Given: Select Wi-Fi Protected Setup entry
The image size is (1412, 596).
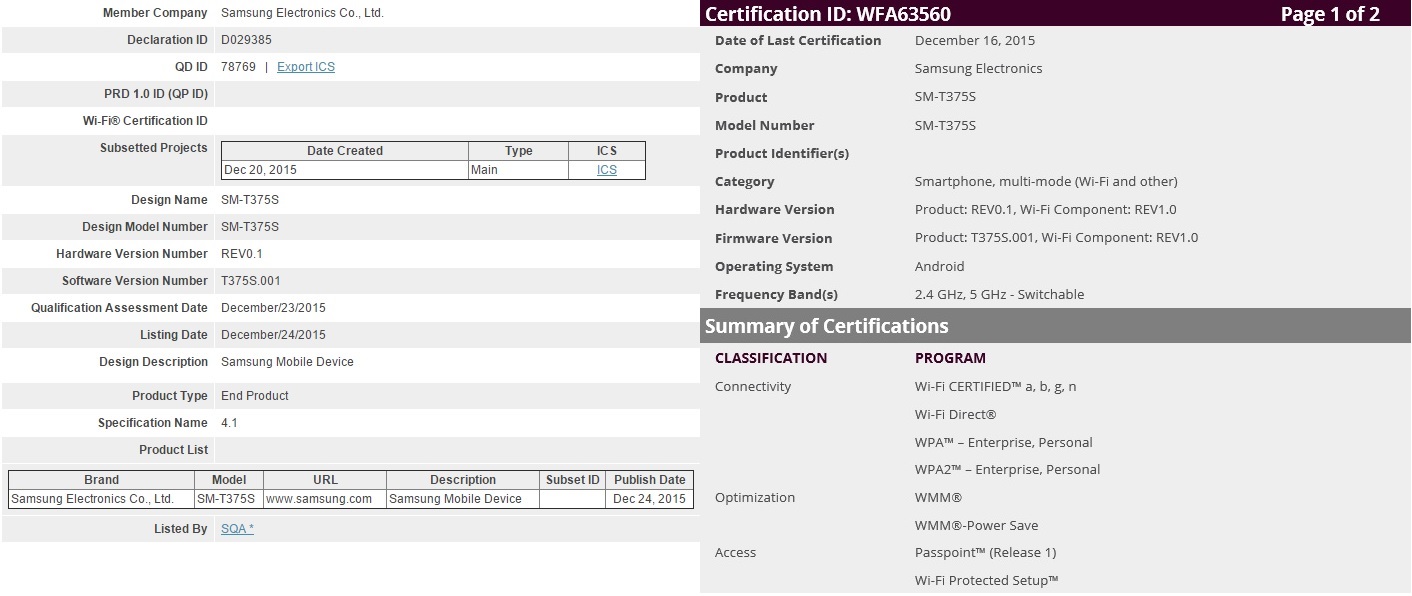Looking at the screenshot, I should click(x=986, y=581).
